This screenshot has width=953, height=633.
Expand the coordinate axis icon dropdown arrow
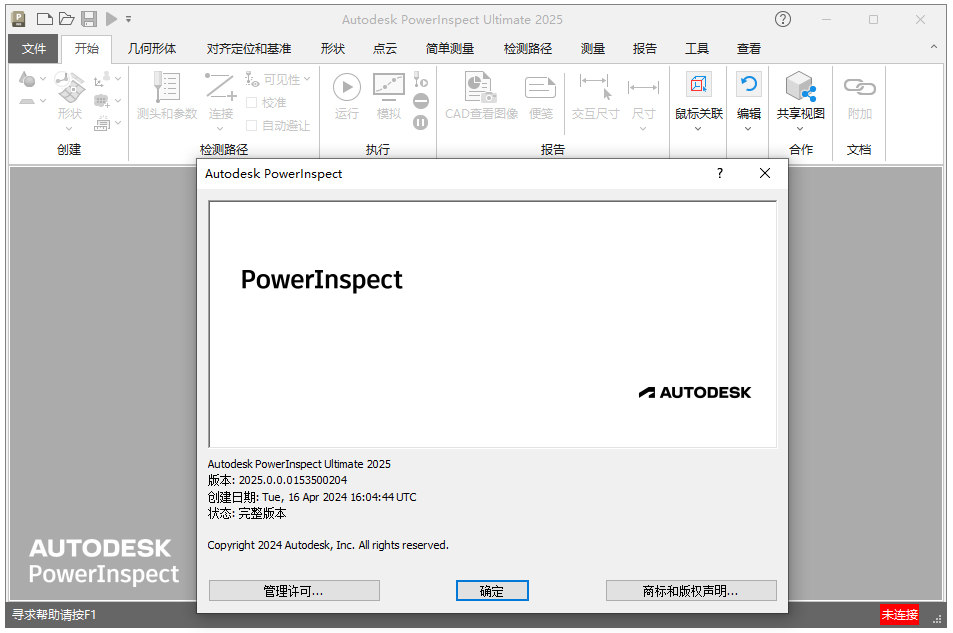click(117, 79)
